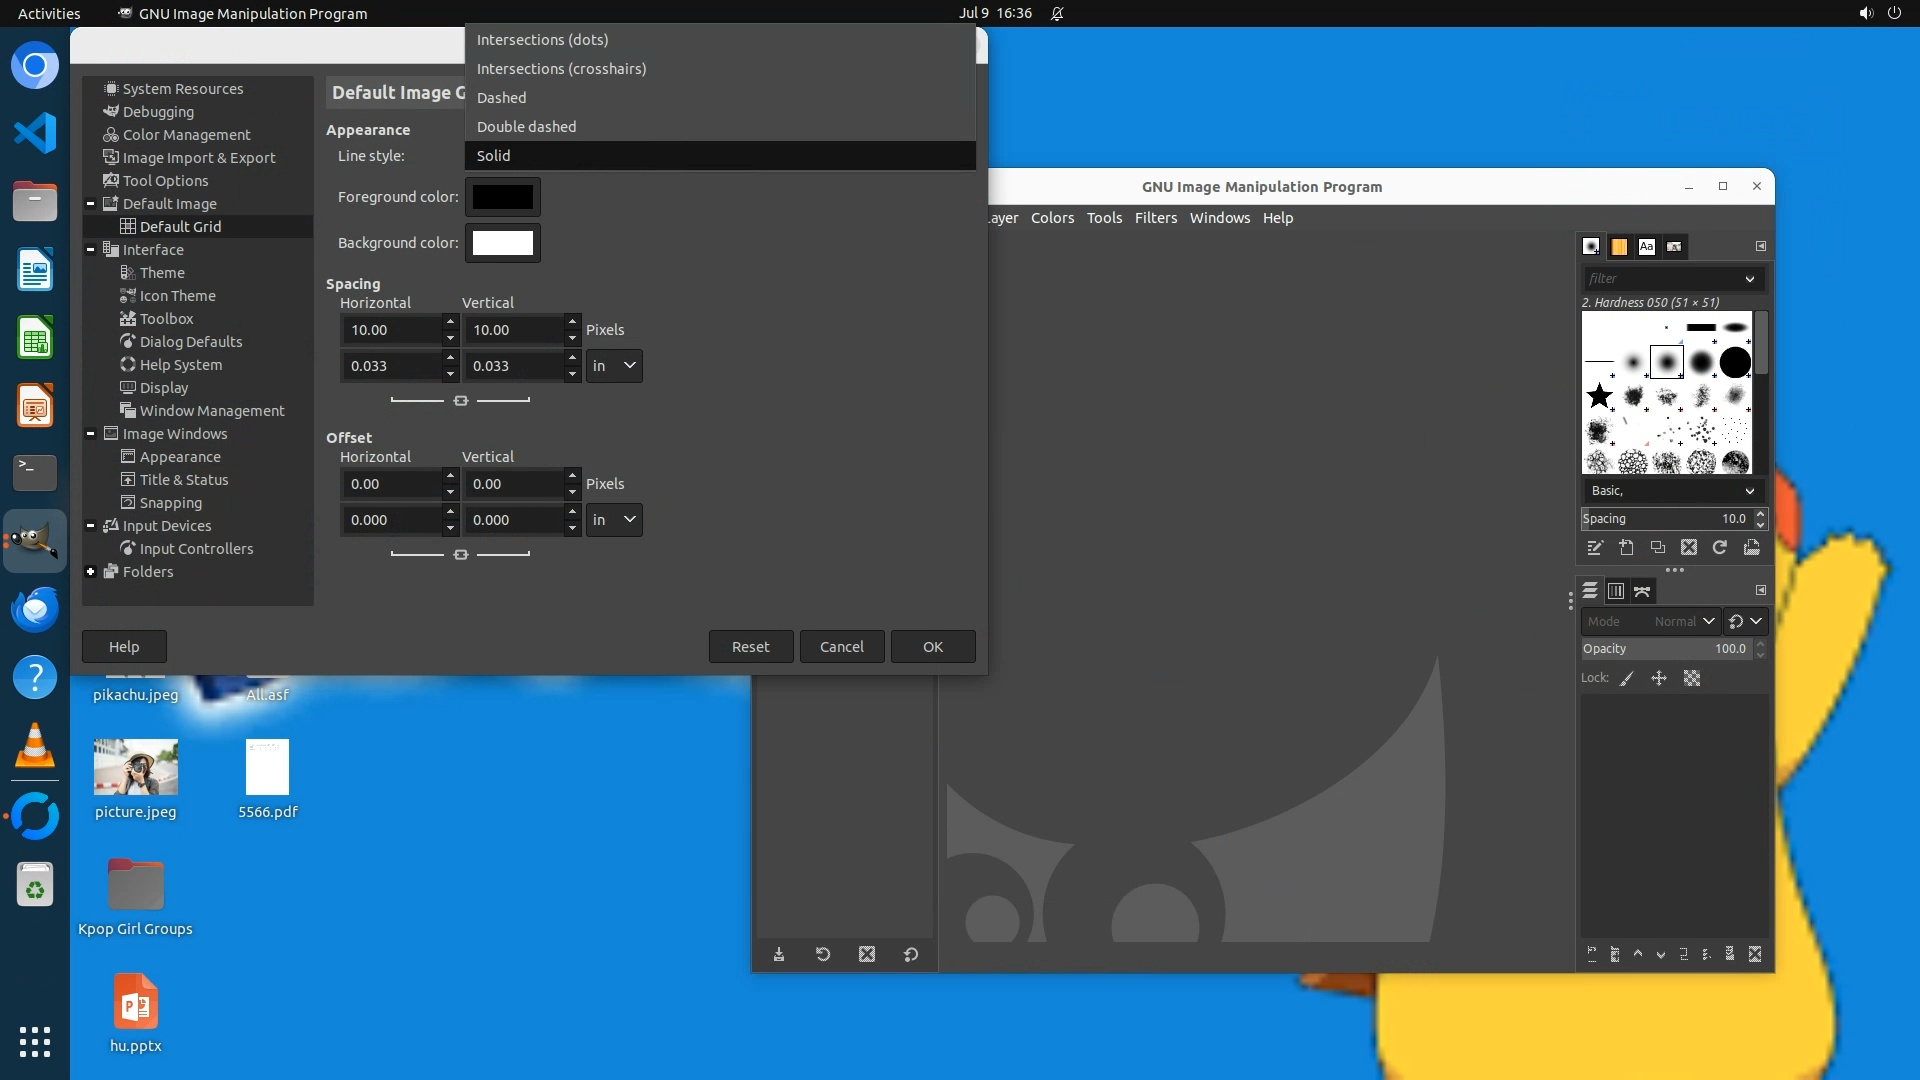Open the Channels tab icon
This screenshot has height=1080, width=1920.
[1616, 592]
